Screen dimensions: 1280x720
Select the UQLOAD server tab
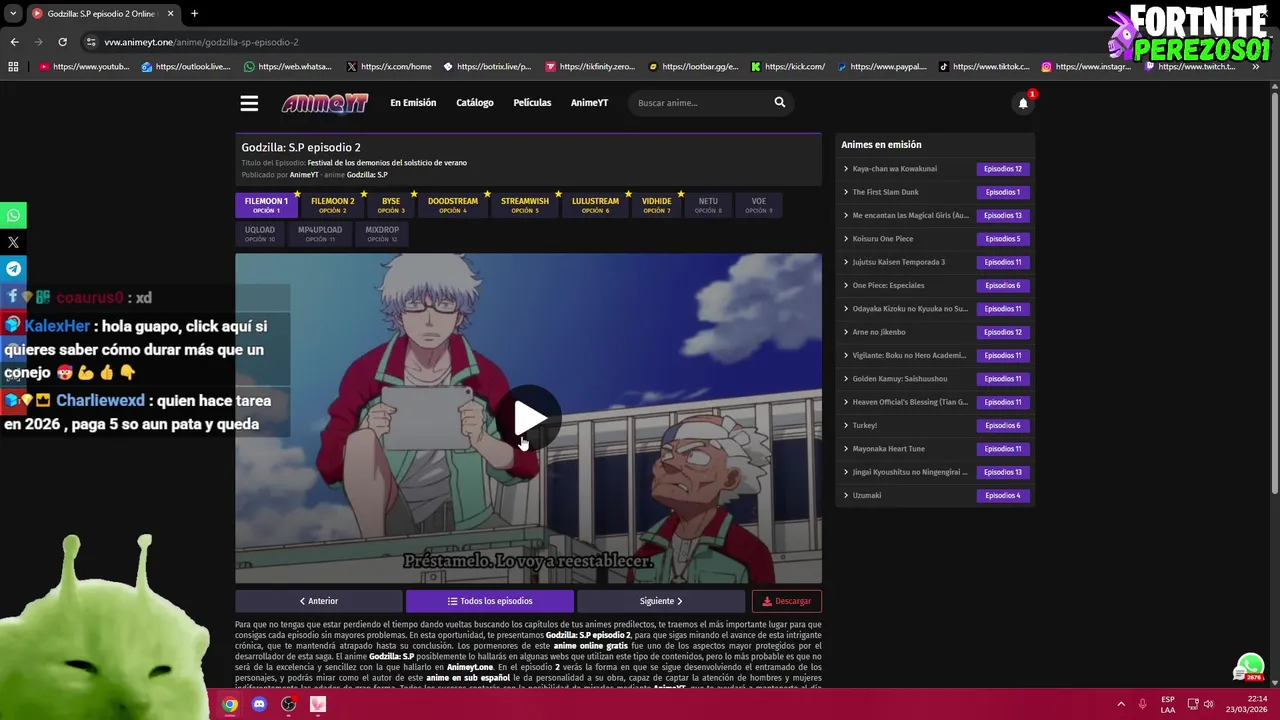point(260,233)
